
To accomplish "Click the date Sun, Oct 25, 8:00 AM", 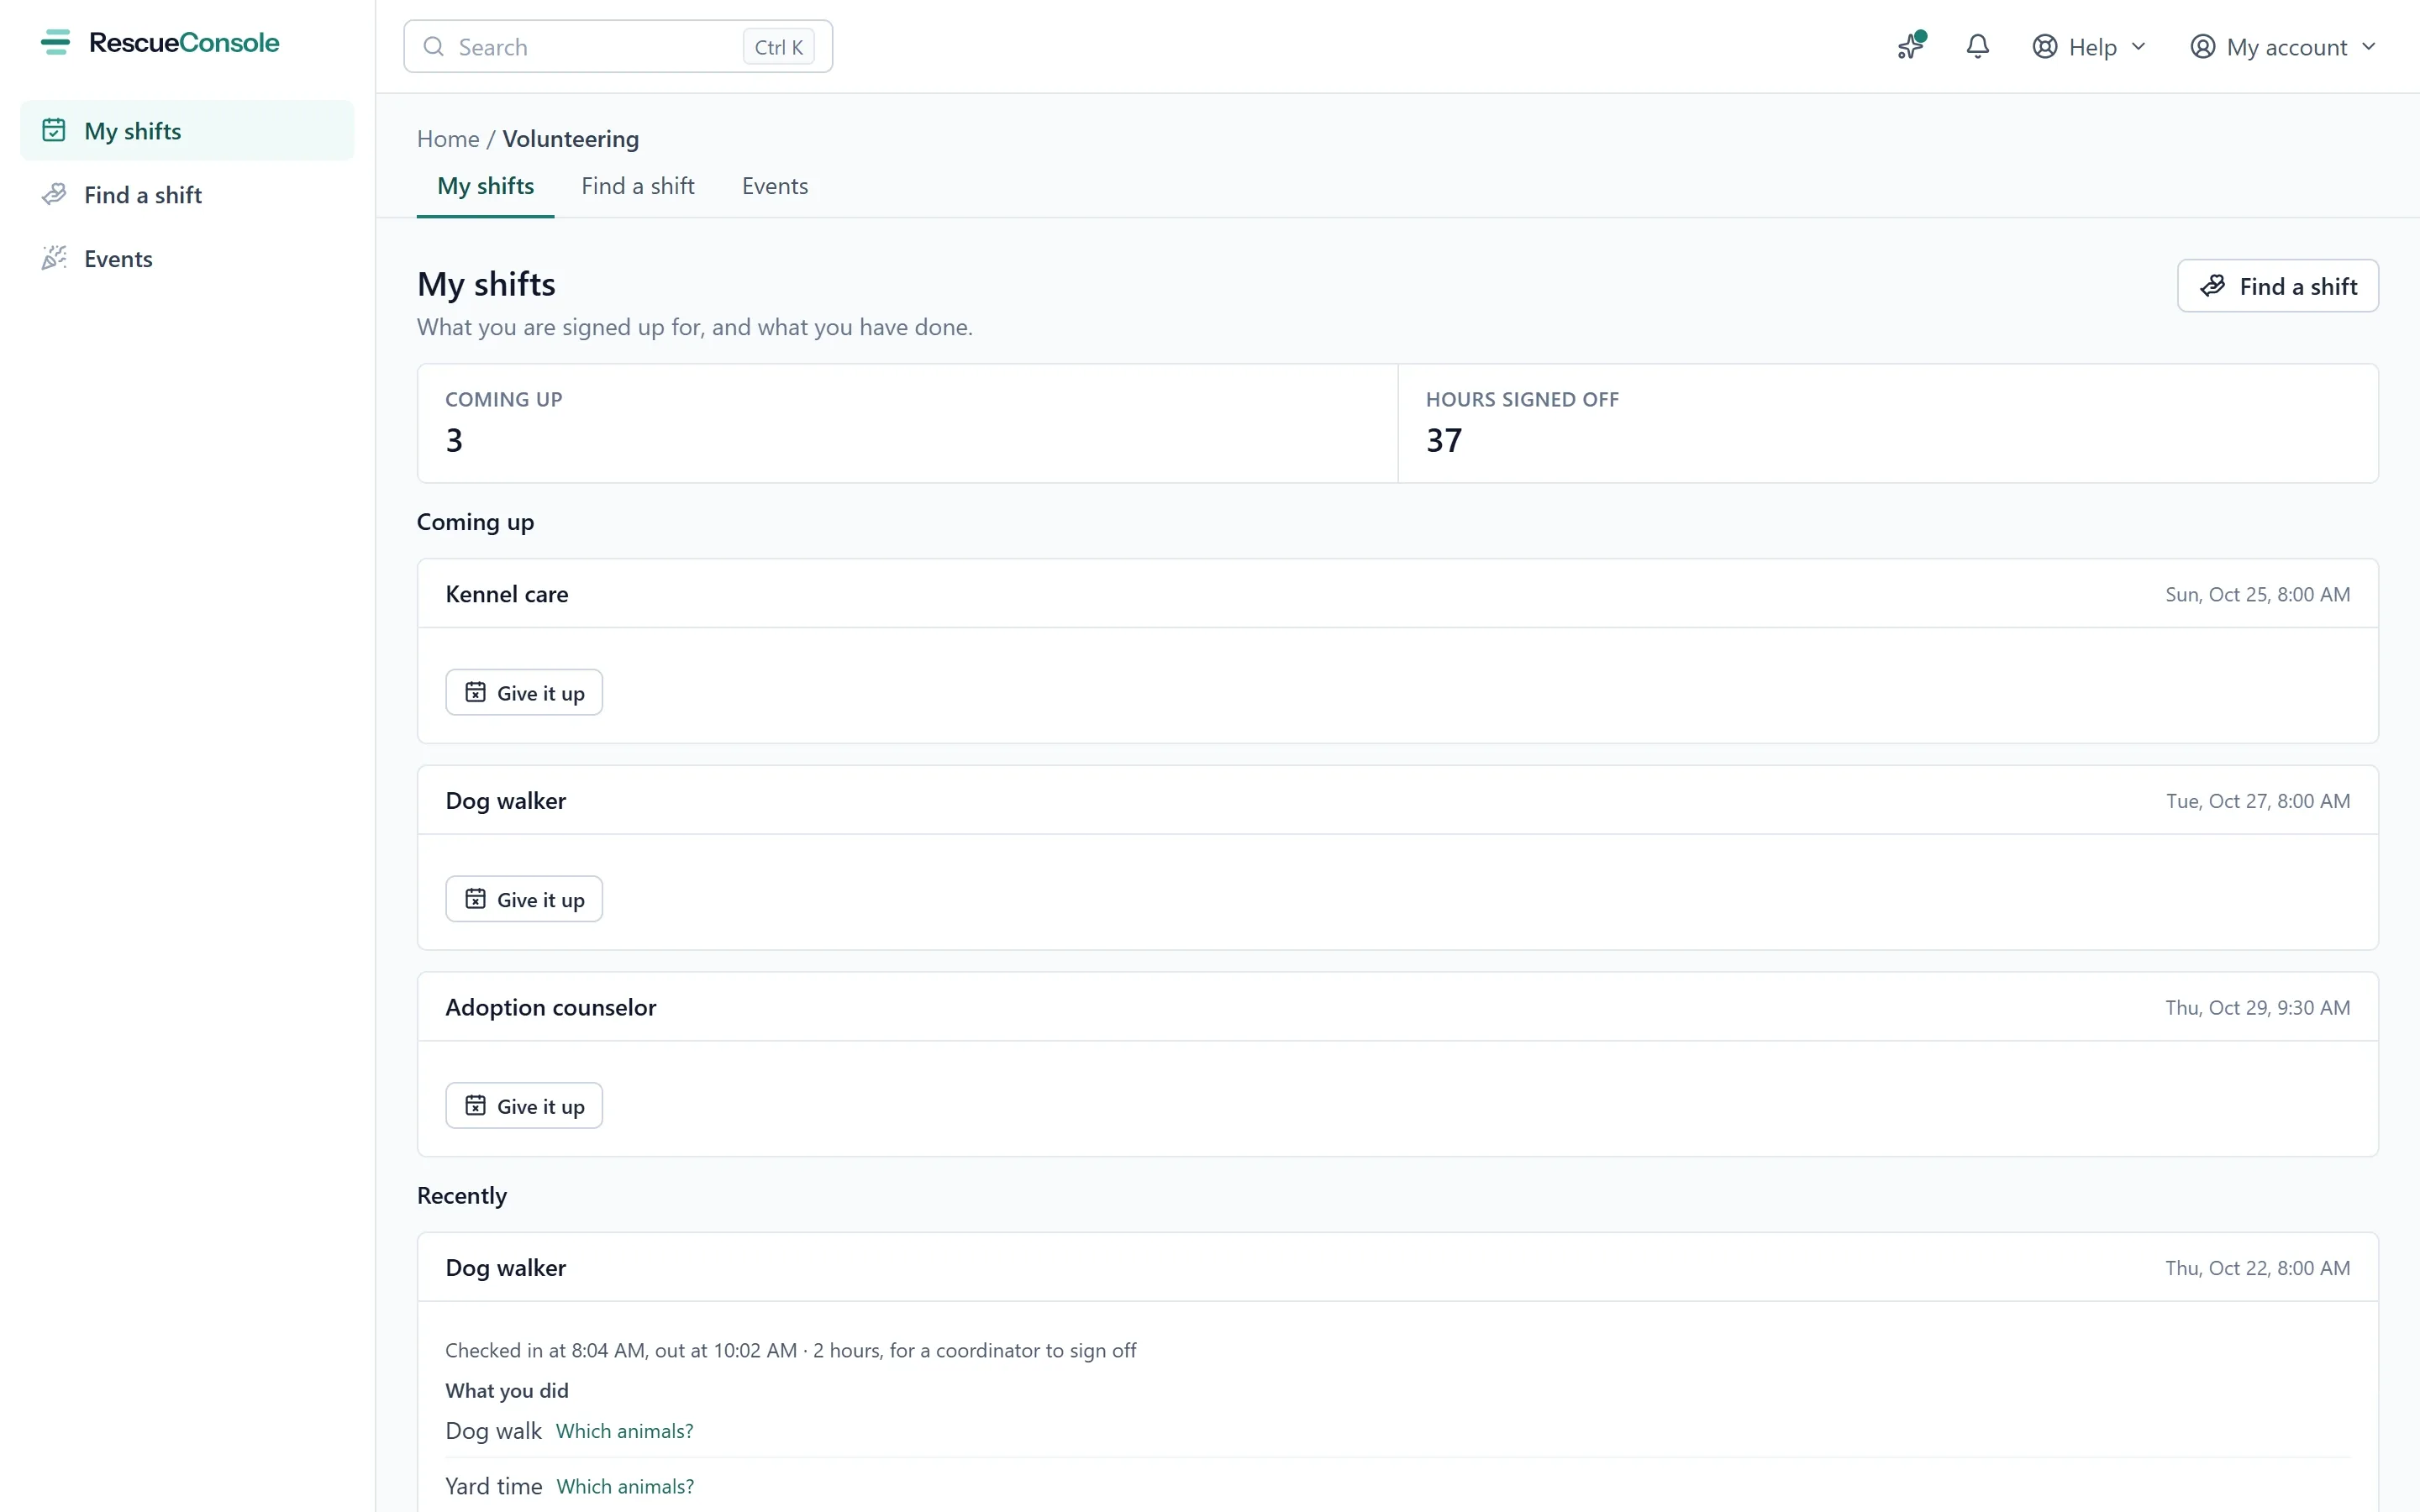I will 2258,595.
